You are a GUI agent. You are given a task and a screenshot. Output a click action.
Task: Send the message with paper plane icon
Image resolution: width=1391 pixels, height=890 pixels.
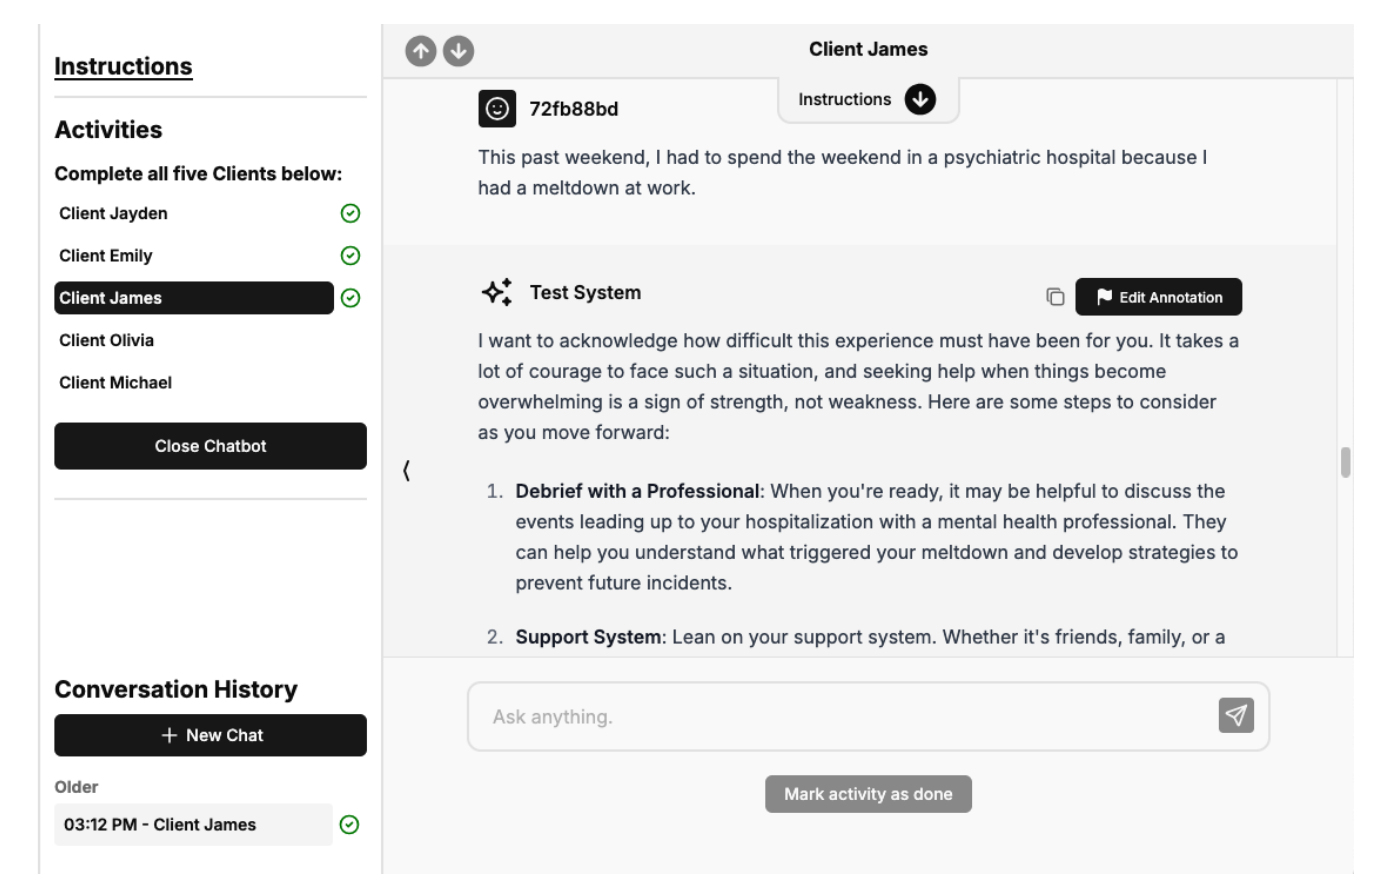[1236, 716]
